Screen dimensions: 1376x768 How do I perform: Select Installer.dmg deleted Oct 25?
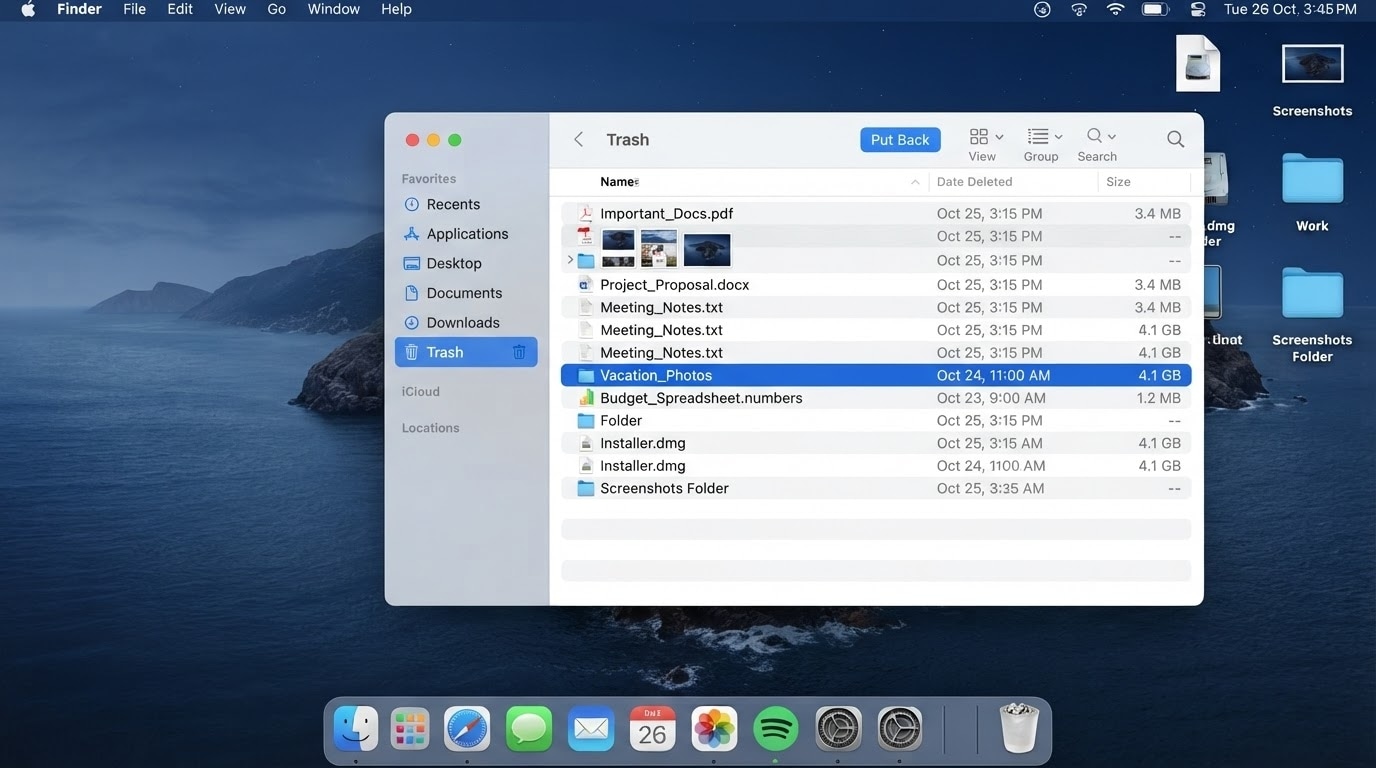coord(876,443)
